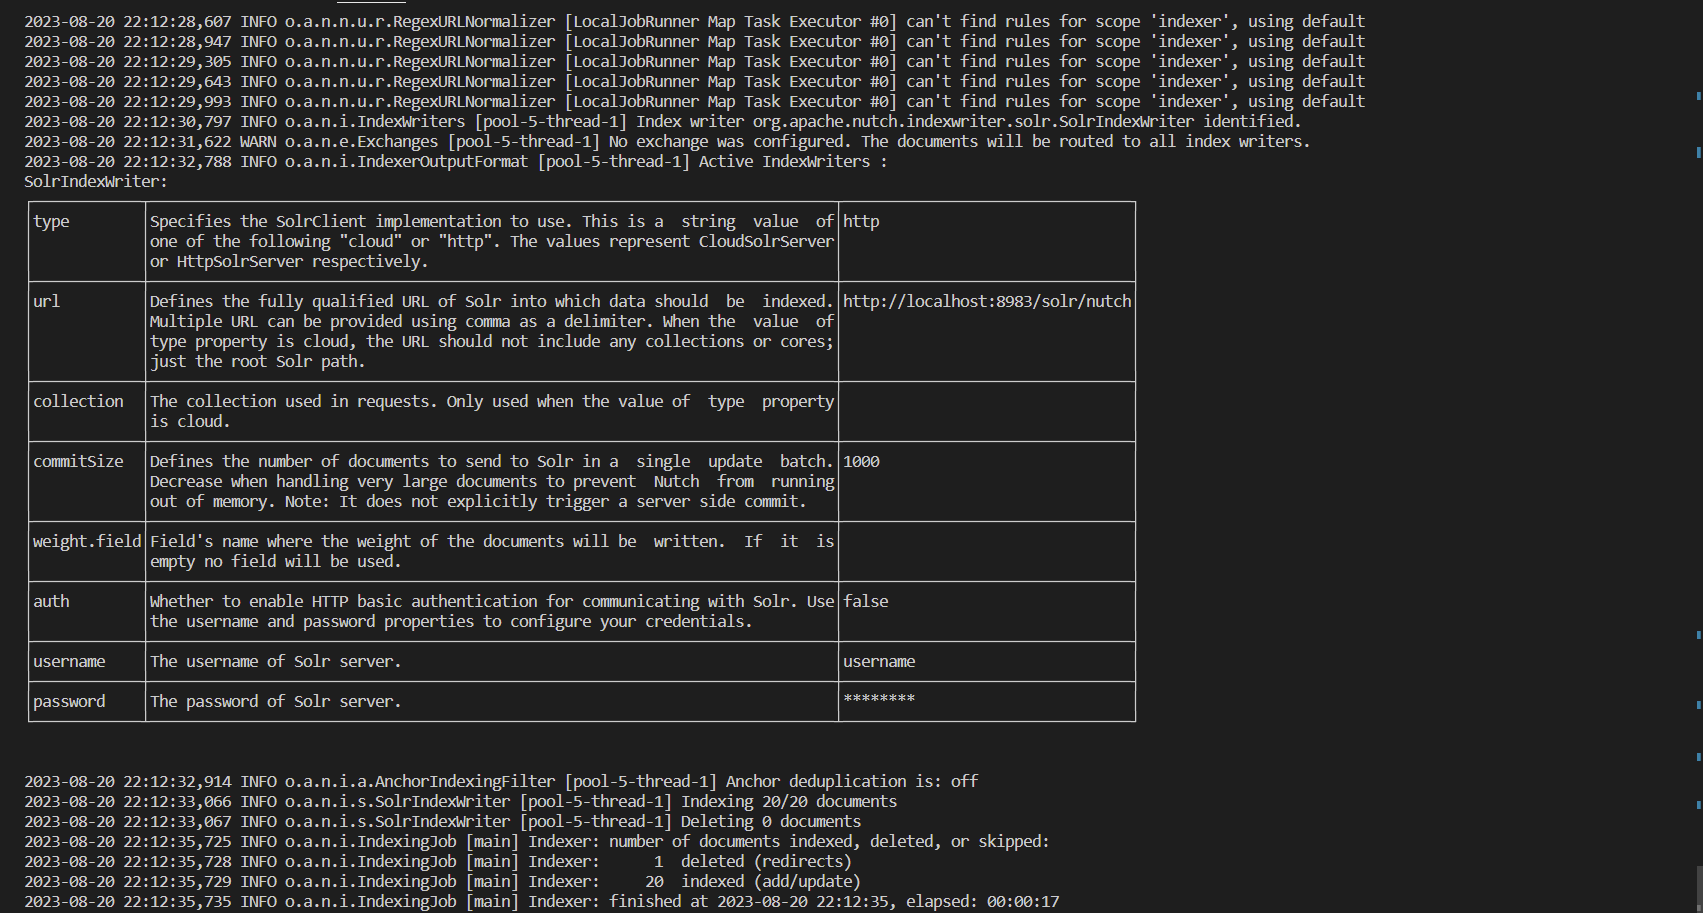
Task: Click the 'http' value in type row
Action: [861, 221]
